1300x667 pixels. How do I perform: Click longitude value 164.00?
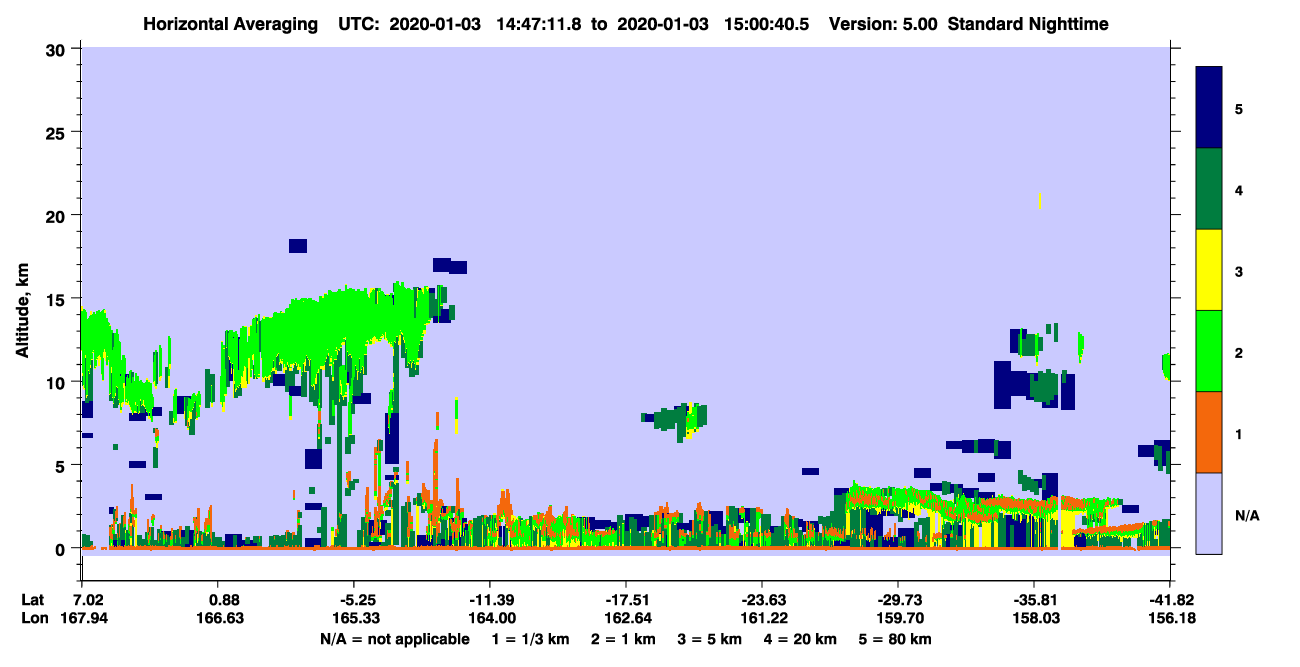(494, 618)
